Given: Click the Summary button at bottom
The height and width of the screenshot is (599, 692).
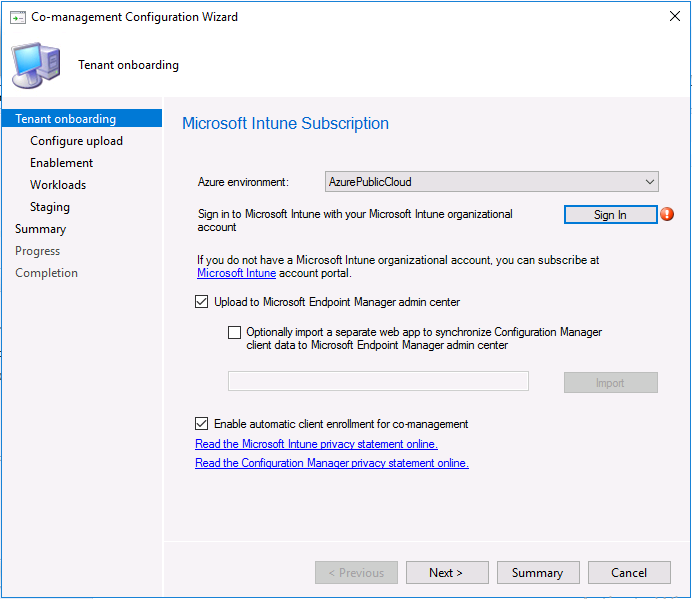Looking at the screenshot, I should (x=538, y=573).
